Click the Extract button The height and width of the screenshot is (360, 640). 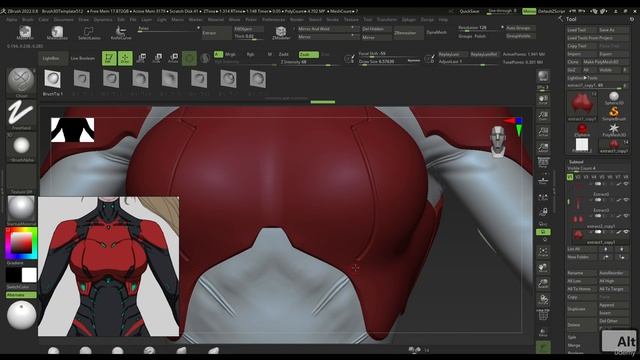216,33
